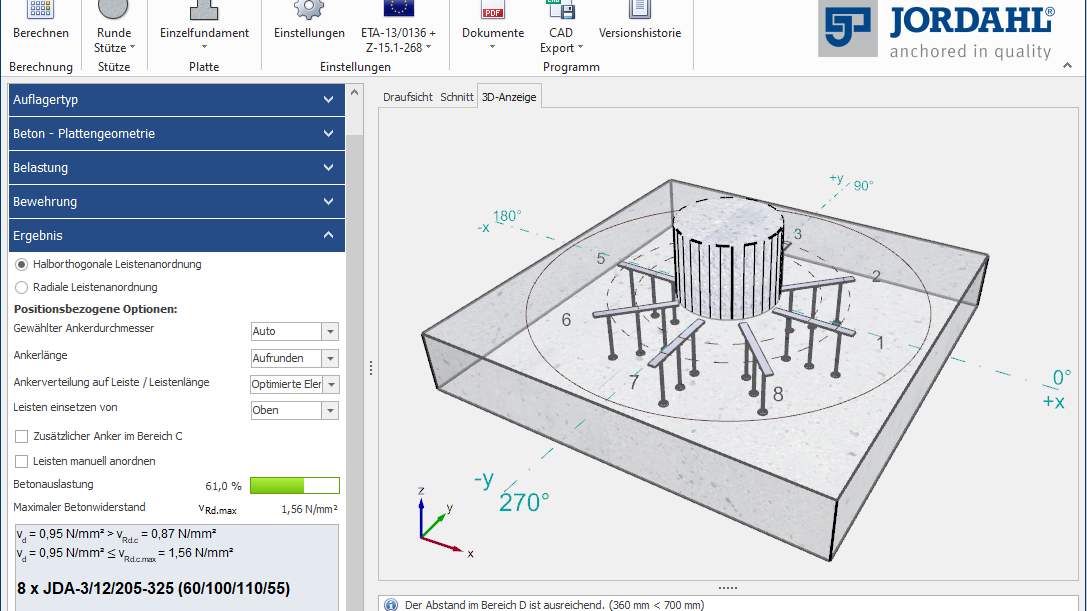
Task: Click the horizontal splitter dots below 3D view
Action: [x=728, y=588]
